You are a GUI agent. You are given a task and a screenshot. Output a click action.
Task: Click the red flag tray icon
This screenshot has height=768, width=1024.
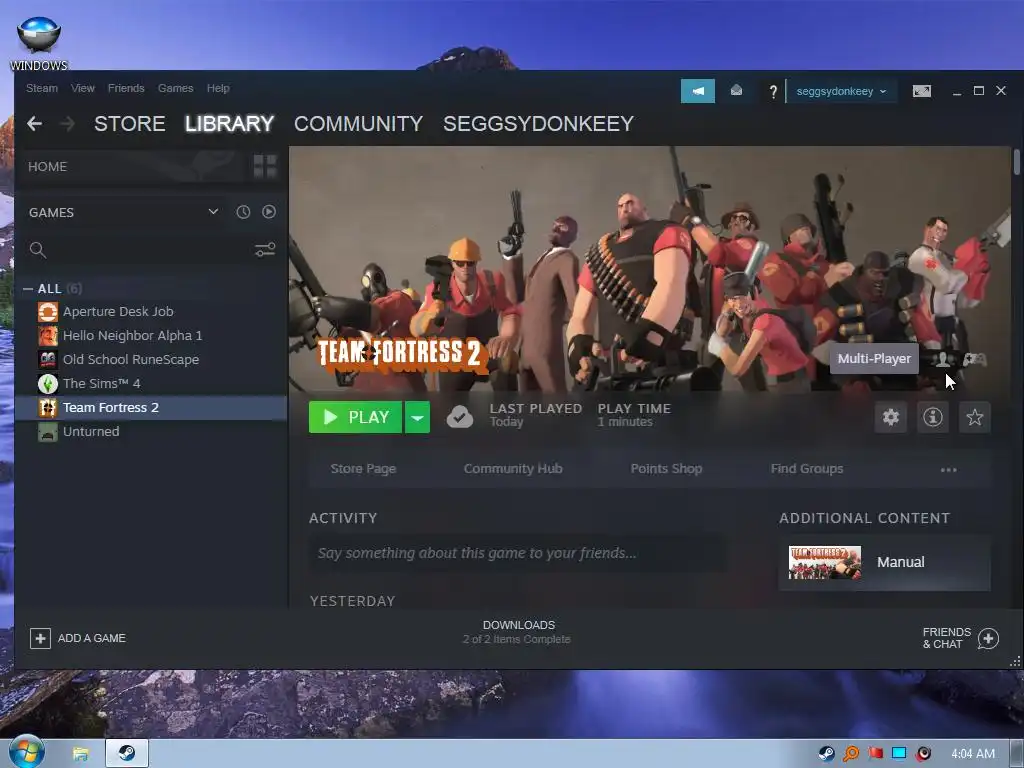[875, 754]
